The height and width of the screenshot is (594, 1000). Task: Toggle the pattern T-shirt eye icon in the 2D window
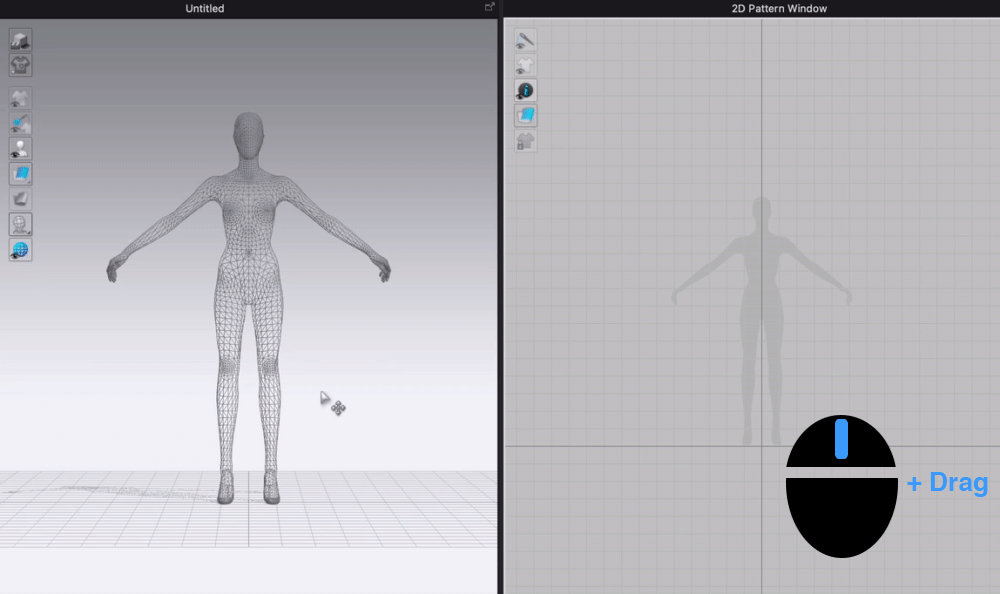tap(526, 65)
